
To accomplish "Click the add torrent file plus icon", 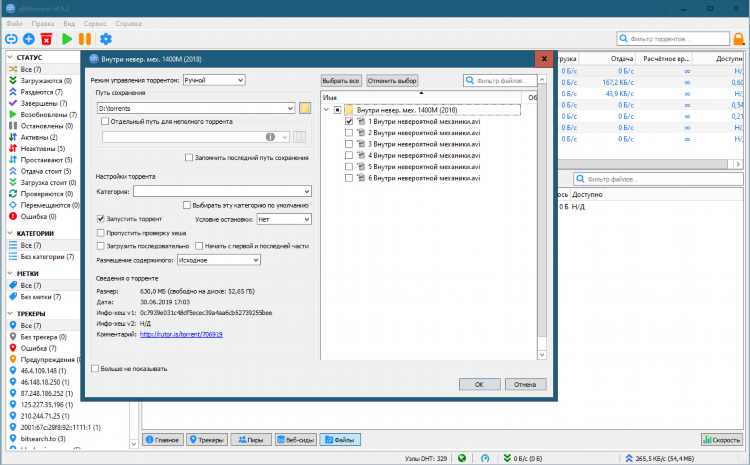I will click(x=29, y=39).
